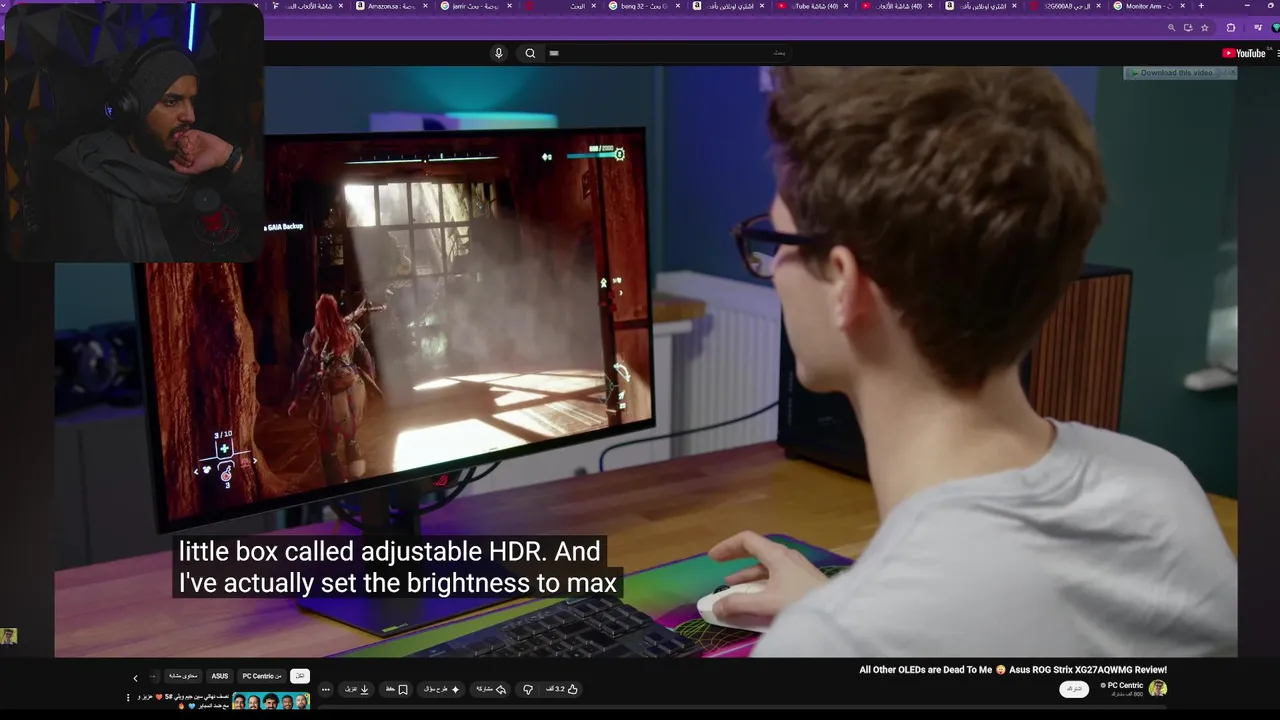This screenshot has height=720, width=1280.
Task: Click the Share arrow button
Action: 490,689
